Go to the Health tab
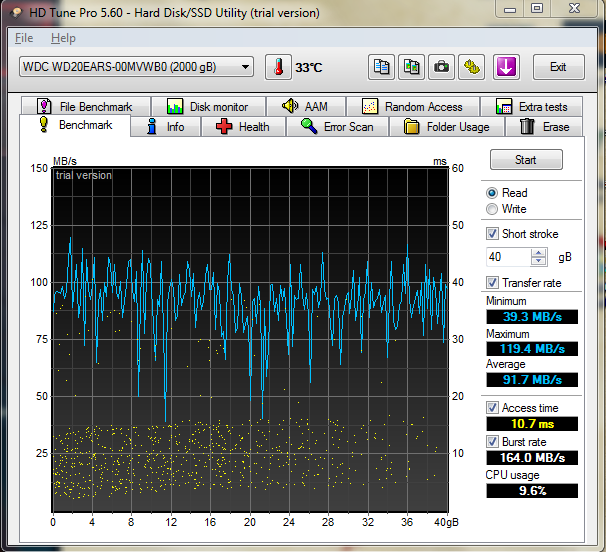 243,127
